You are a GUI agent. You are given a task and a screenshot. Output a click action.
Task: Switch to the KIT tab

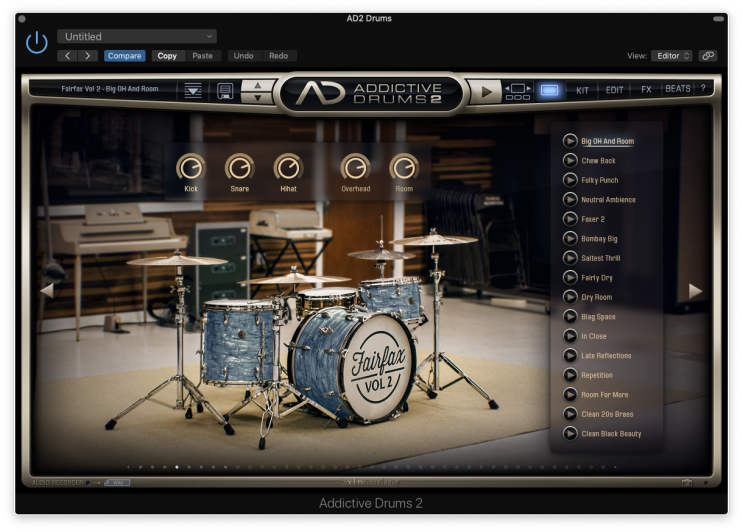coord(582,90)
